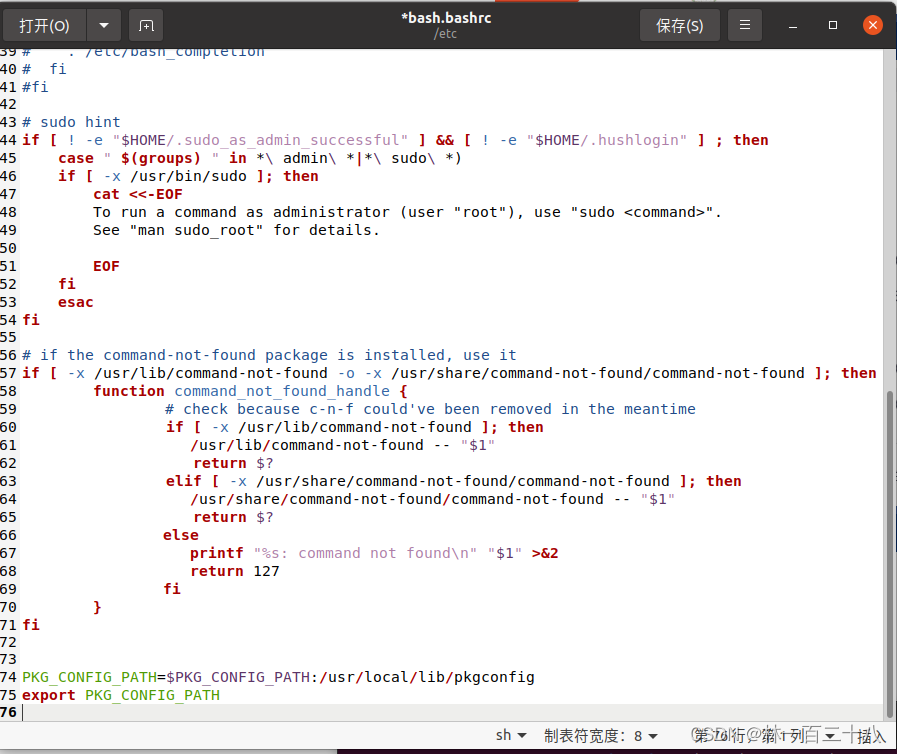Image resolution: width=897 pixels, height=754 pixels.
Task: Minimize the gedit window
Action: 793,26
